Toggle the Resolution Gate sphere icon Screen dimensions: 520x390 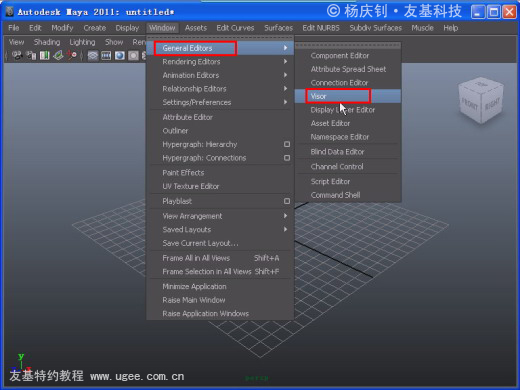point(120,56)
